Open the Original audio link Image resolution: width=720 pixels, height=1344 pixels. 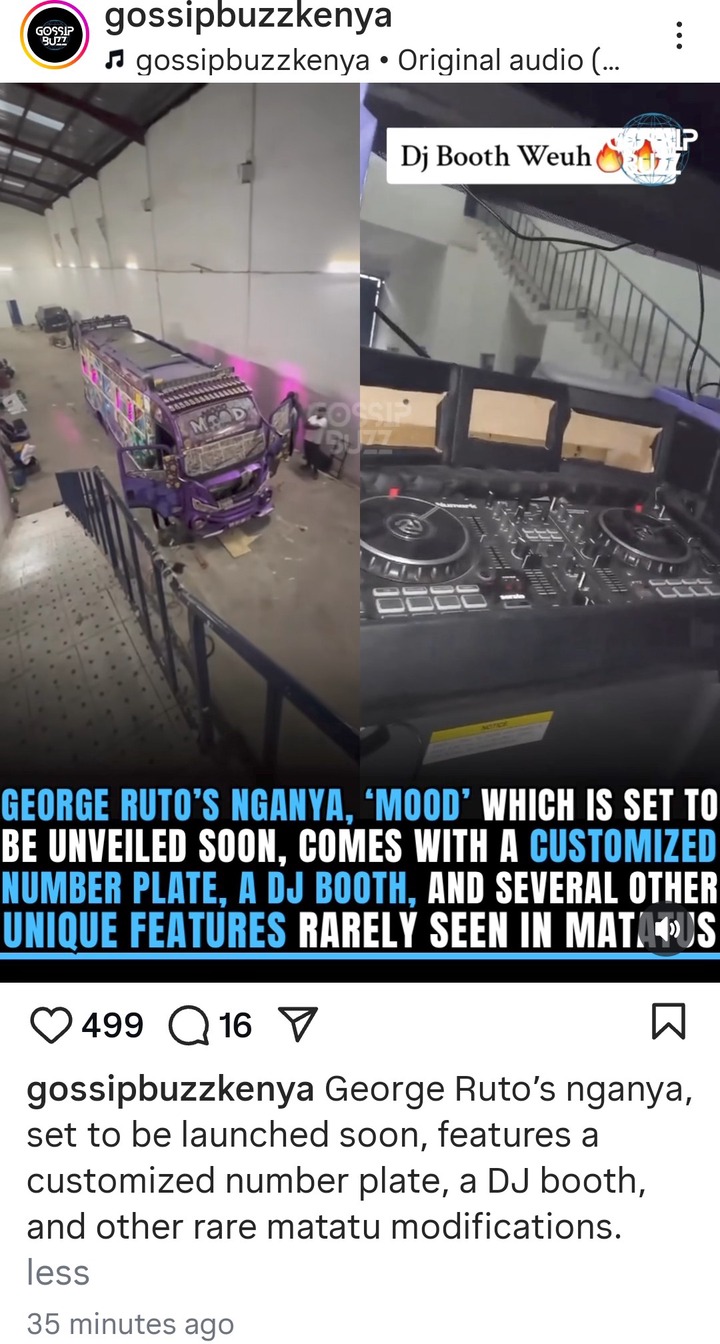pyautogui.click(x=509, y=61)
